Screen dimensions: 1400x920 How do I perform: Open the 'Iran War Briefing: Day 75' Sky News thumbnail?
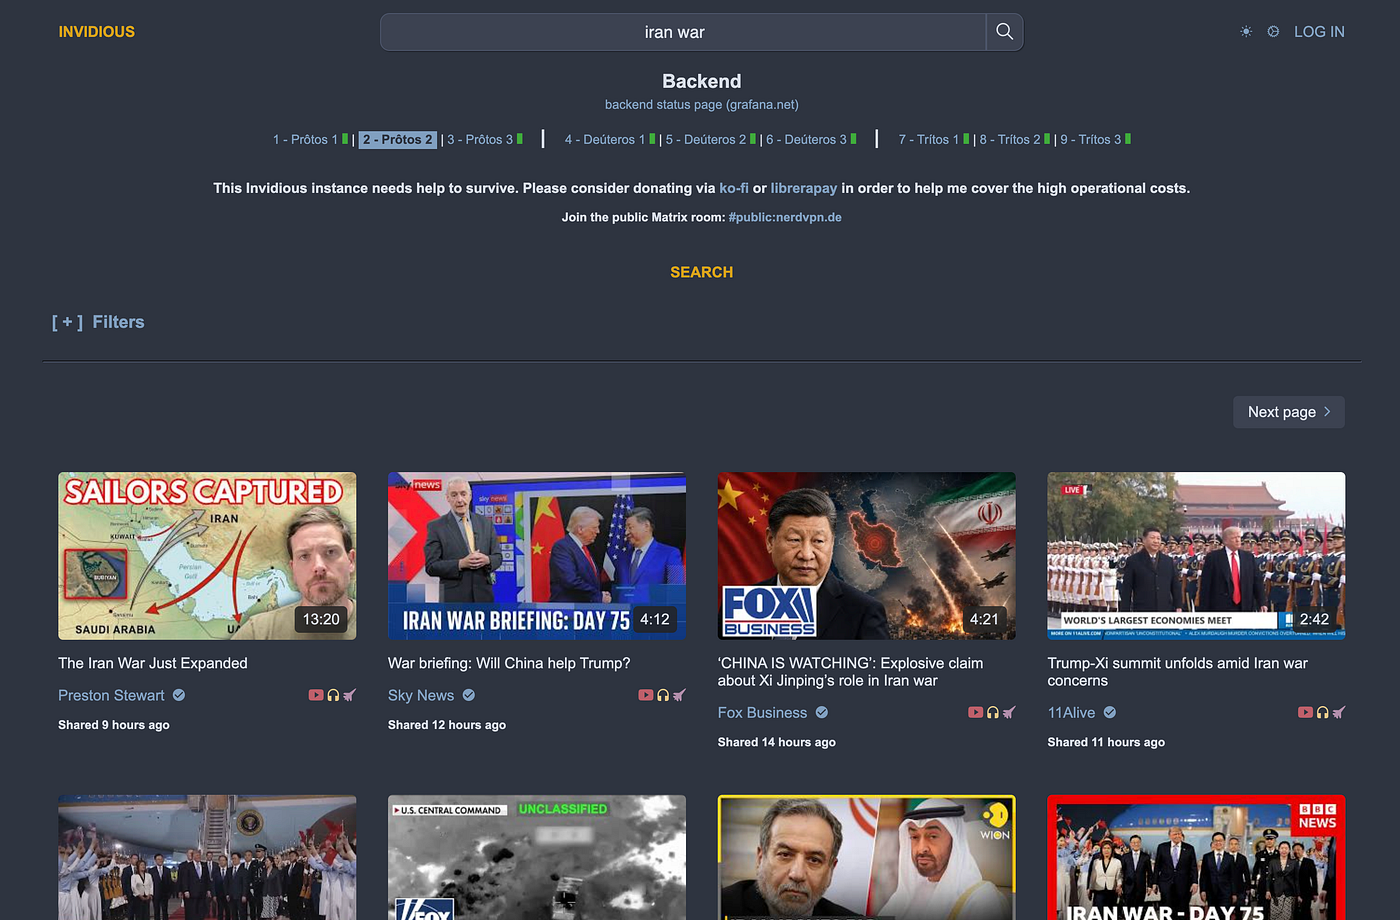point(537,556)
